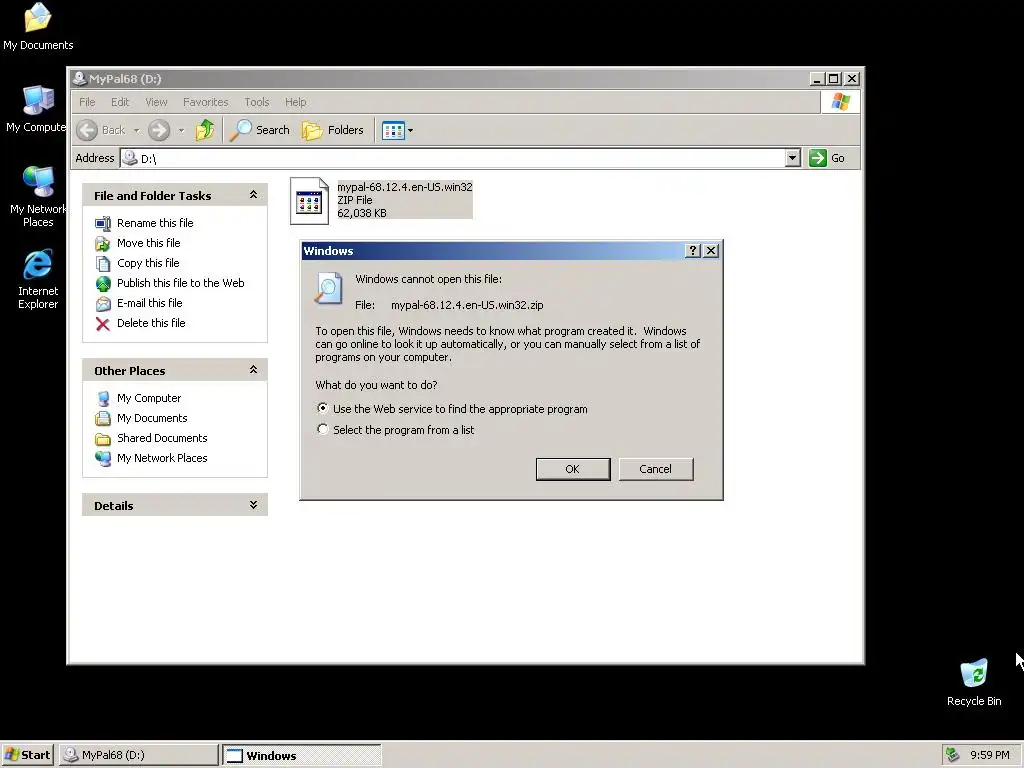Open the File menu

pos(87,102)
